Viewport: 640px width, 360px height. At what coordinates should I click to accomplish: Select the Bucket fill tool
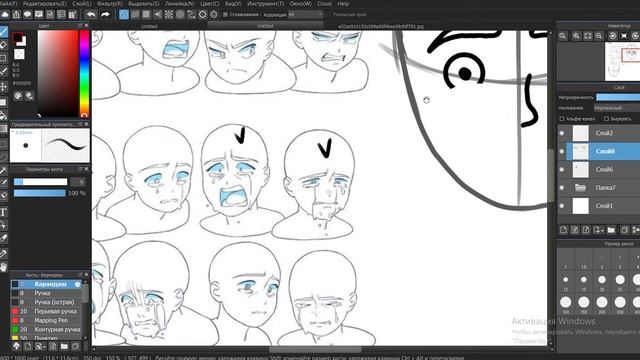3,116
